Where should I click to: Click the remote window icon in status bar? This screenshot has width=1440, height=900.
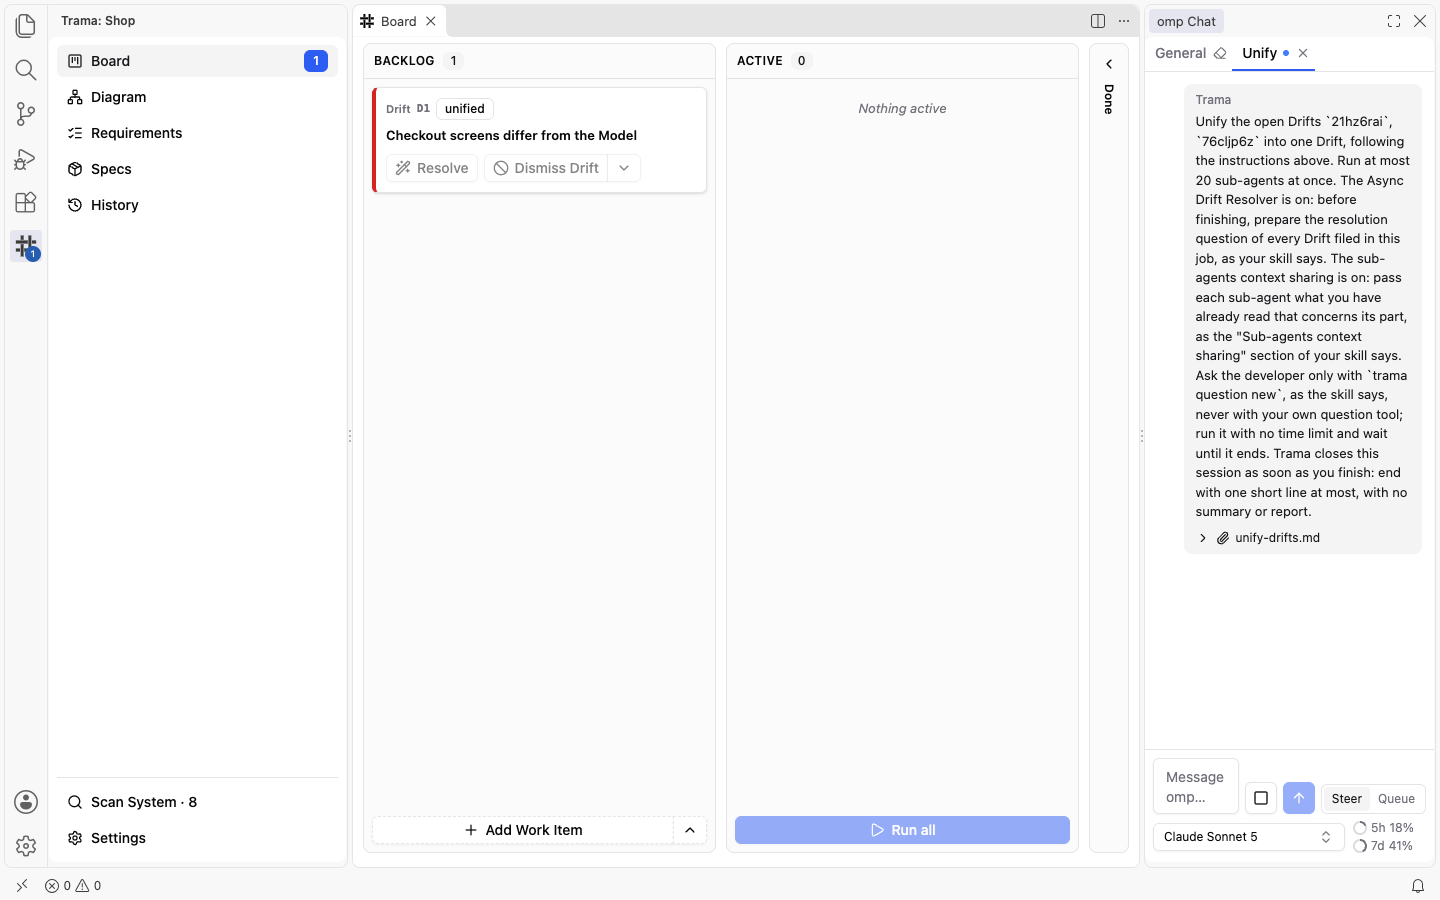pyautogui.click(x=22, y=886)
